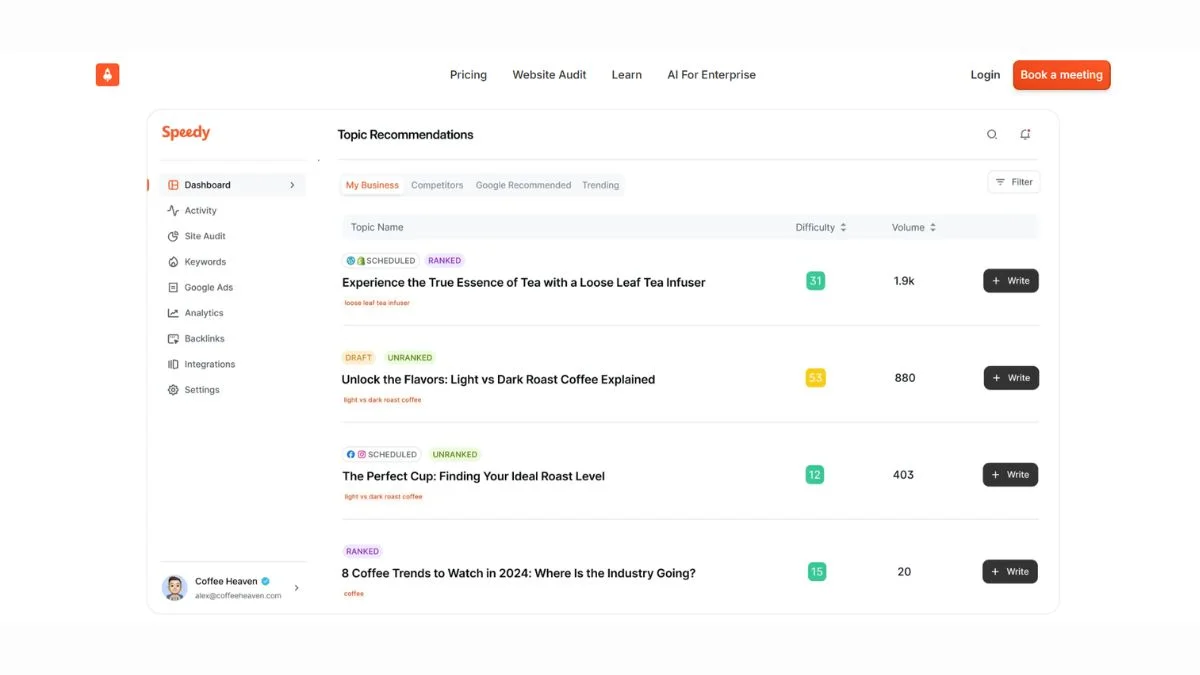The image size is (1200, 675).
Task: Select 'loose leaf tea infuser' keyword tag
Action: tap(377, 303)
